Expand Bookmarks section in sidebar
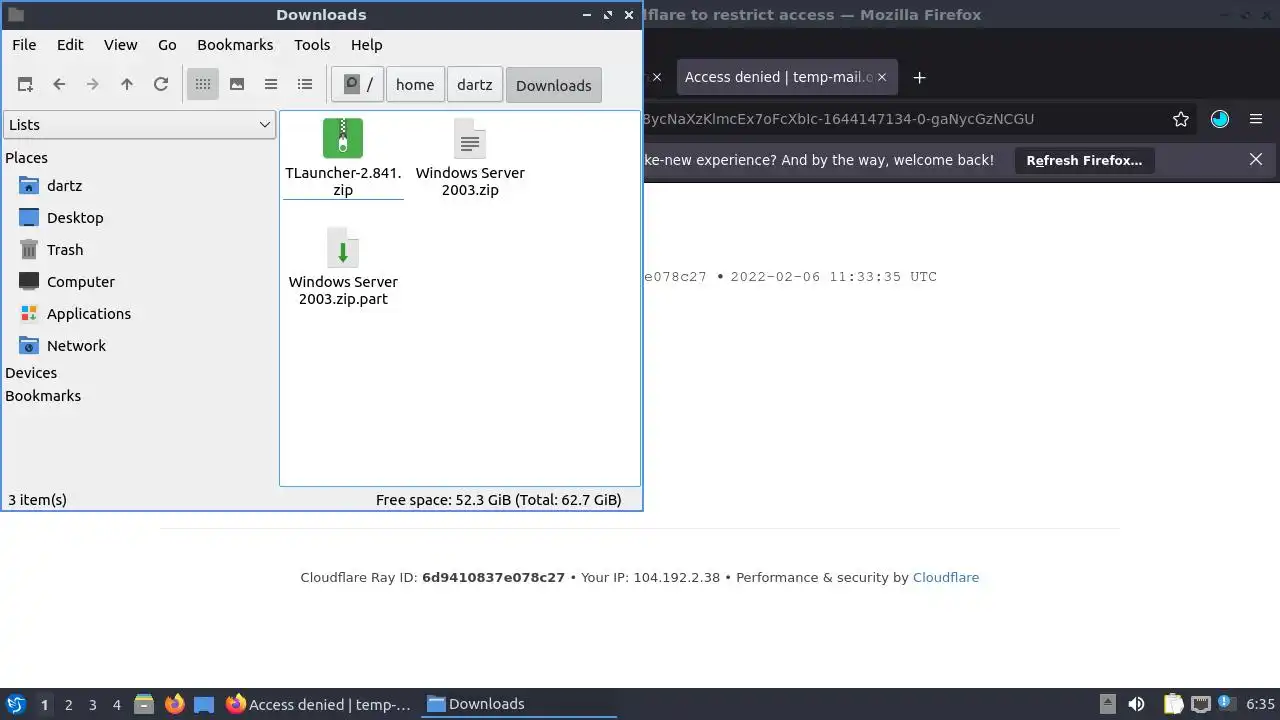The height and width of the screenshot is (720, 1280). pos(43,396)
